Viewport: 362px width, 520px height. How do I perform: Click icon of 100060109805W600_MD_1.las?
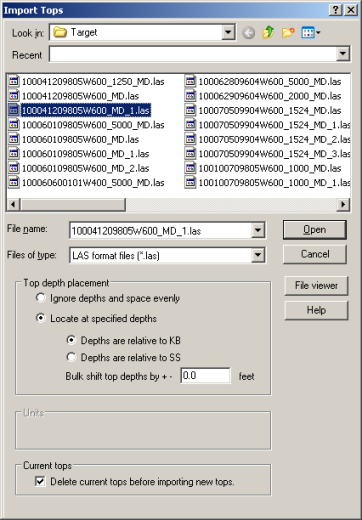click(14, 153)
